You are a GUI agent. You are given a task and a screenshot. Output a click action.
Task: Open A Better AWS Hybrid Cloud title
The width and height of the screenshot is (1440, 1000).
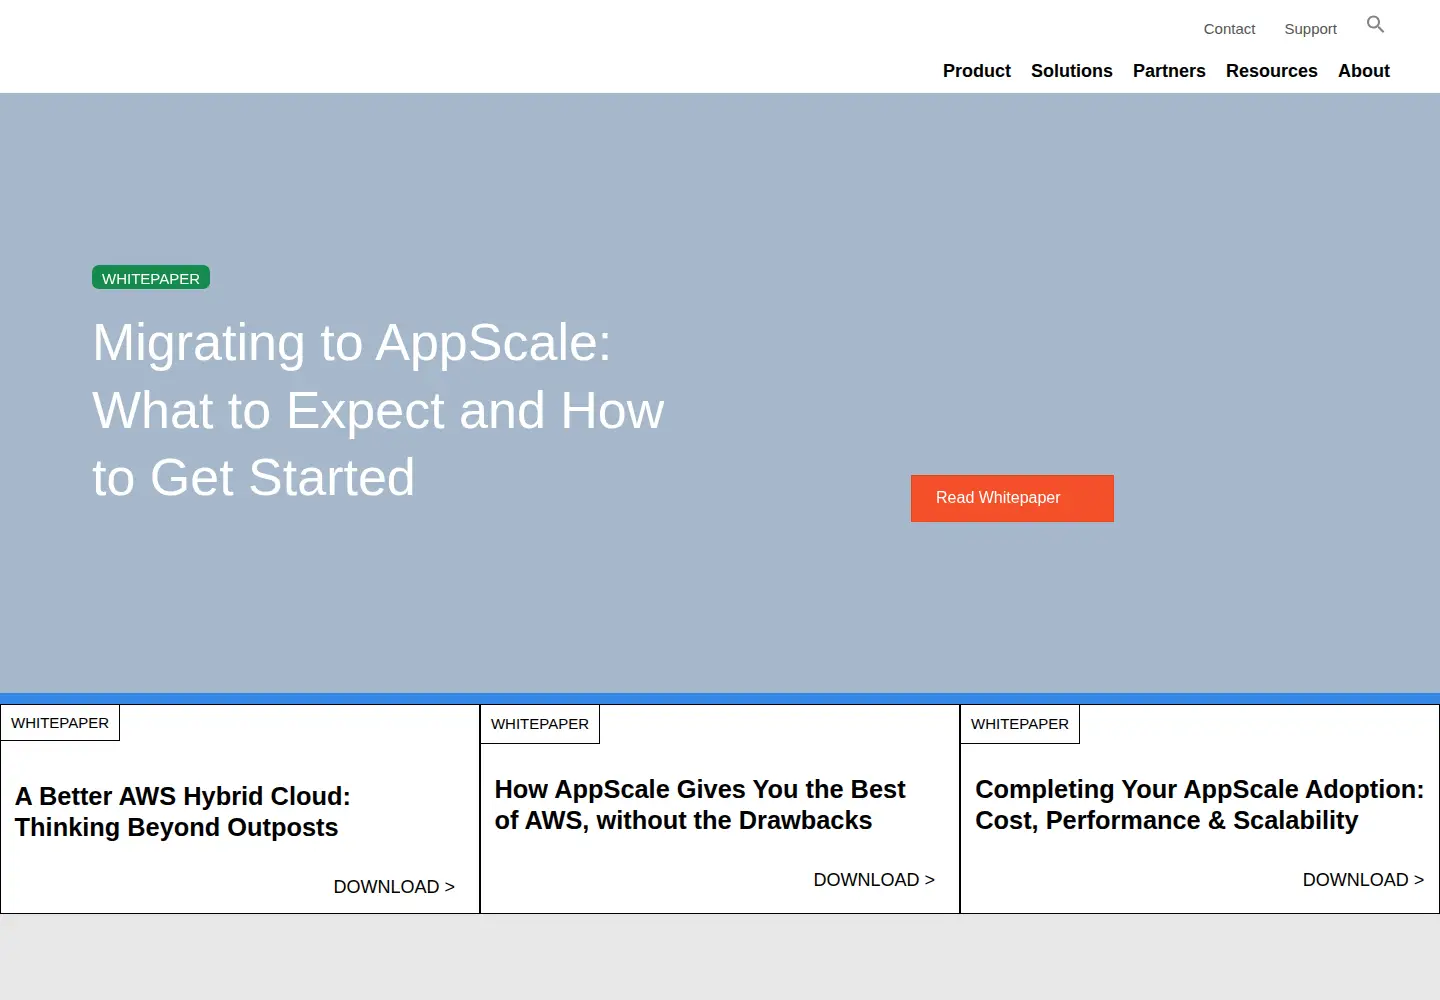[x=183, y=812]
